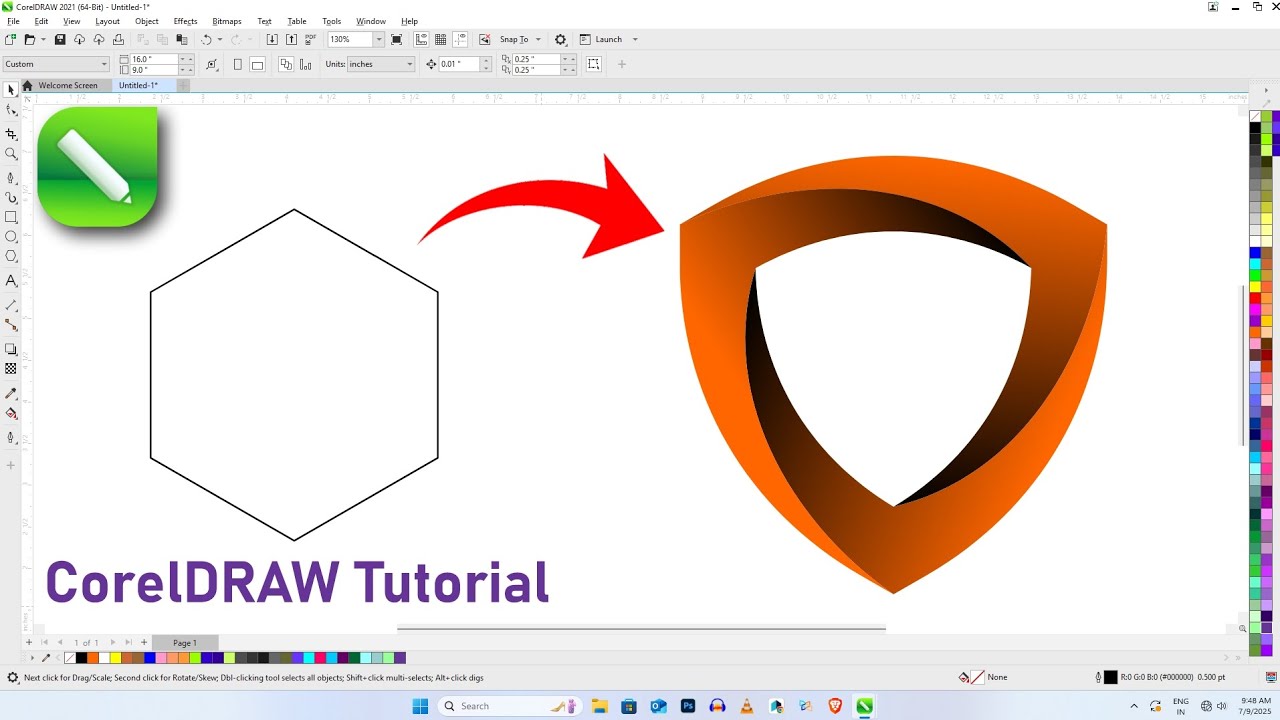Image resolution: width=1280 pixels, height=720 pixels.
Task: Select the Drop Shadow tool
Action: [11, 349]
